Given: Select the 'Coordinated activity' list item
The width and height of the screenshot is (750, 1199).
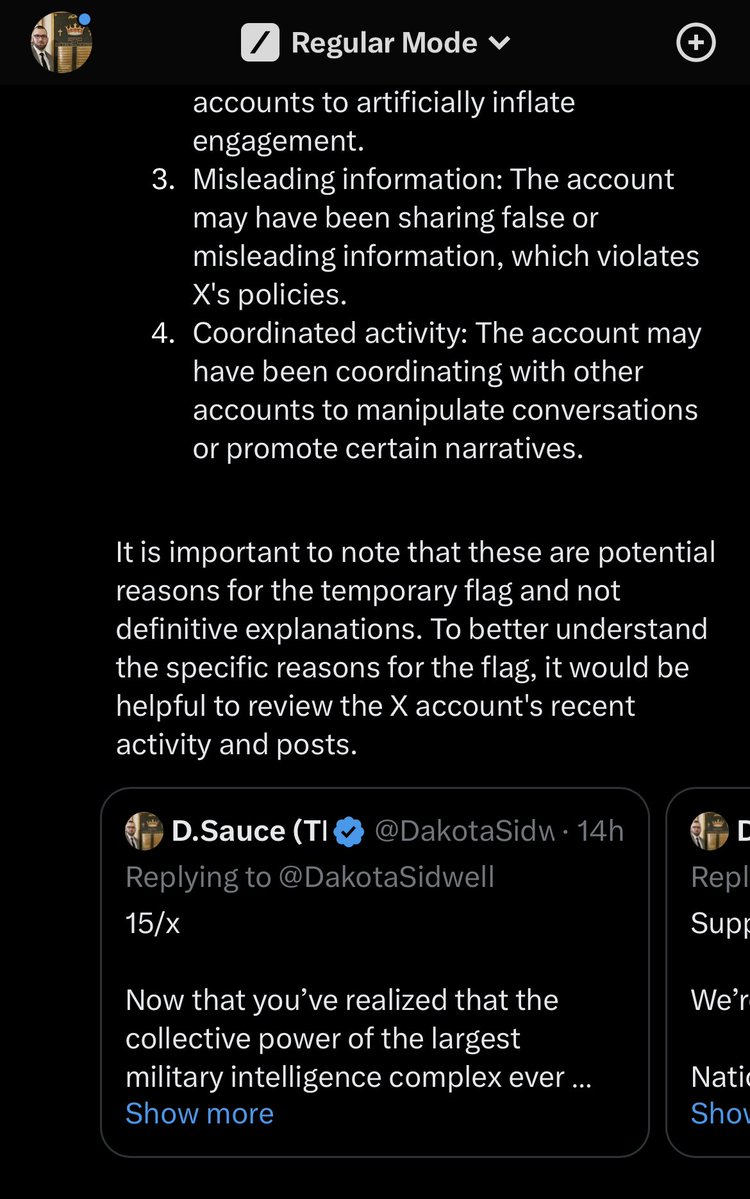Looking at the screenshot, I should pyautogui.click(x=445, y=390).
